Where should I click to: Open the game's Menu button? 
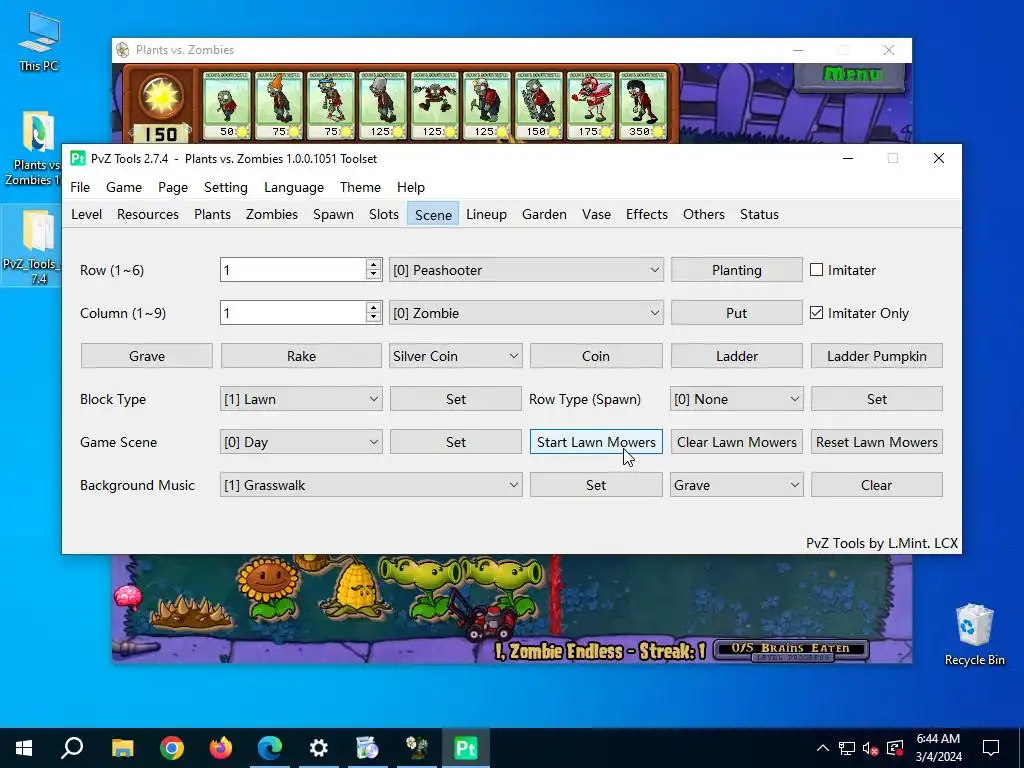[x=852, y=75]
